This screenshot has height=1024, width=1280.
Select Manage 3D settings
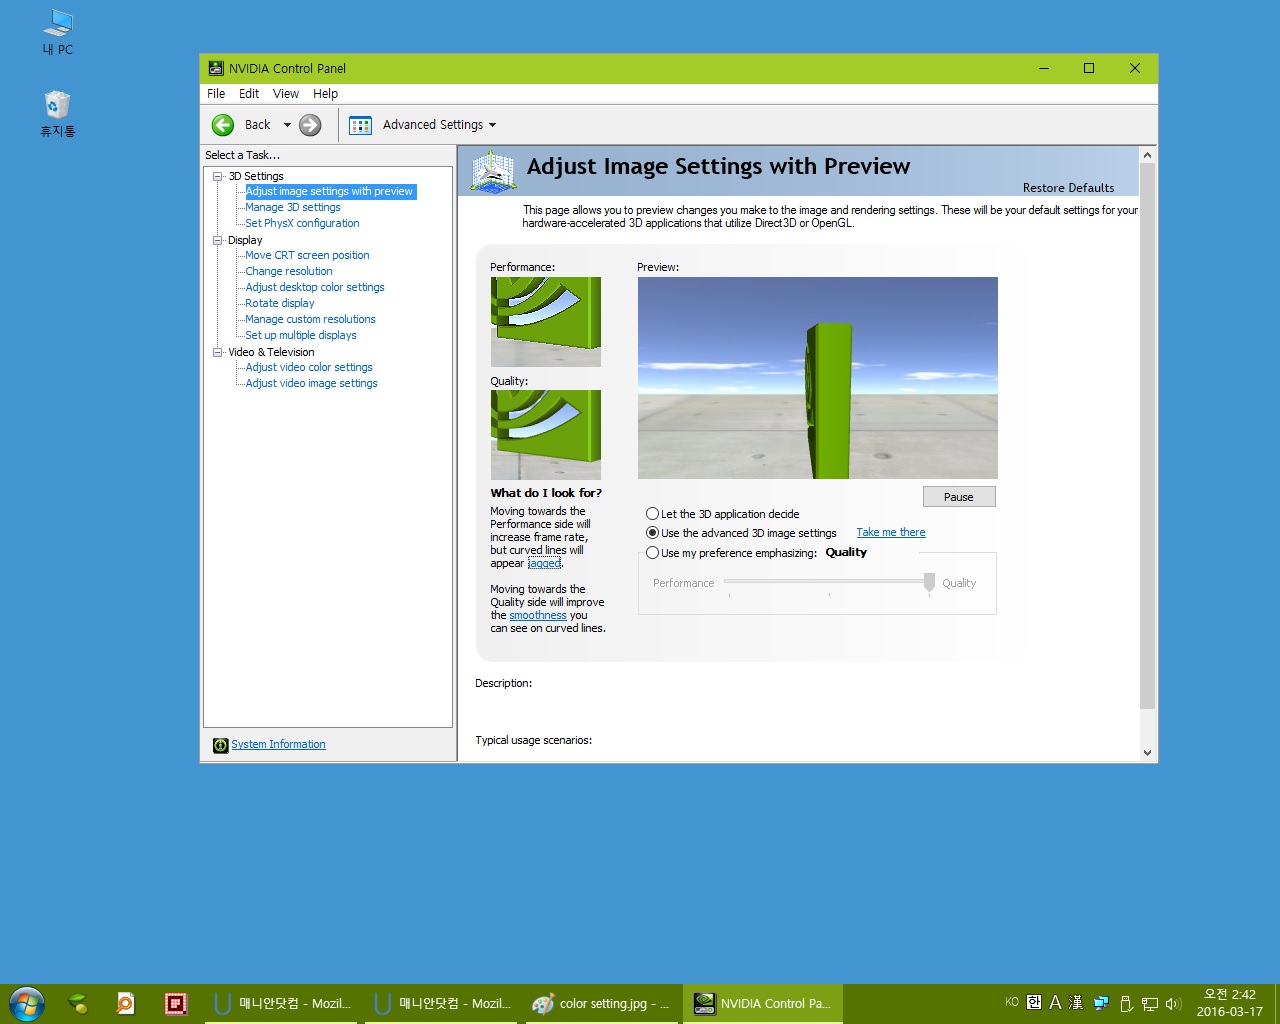pos(293,208)
